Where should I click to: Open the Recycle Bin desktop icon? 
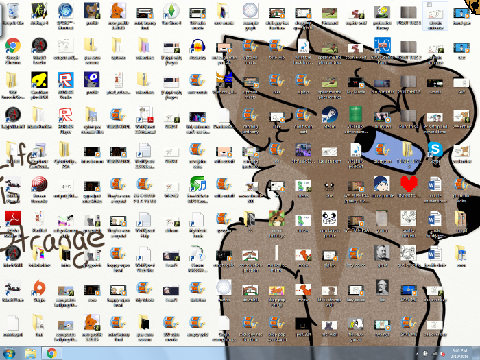(13, 11)
